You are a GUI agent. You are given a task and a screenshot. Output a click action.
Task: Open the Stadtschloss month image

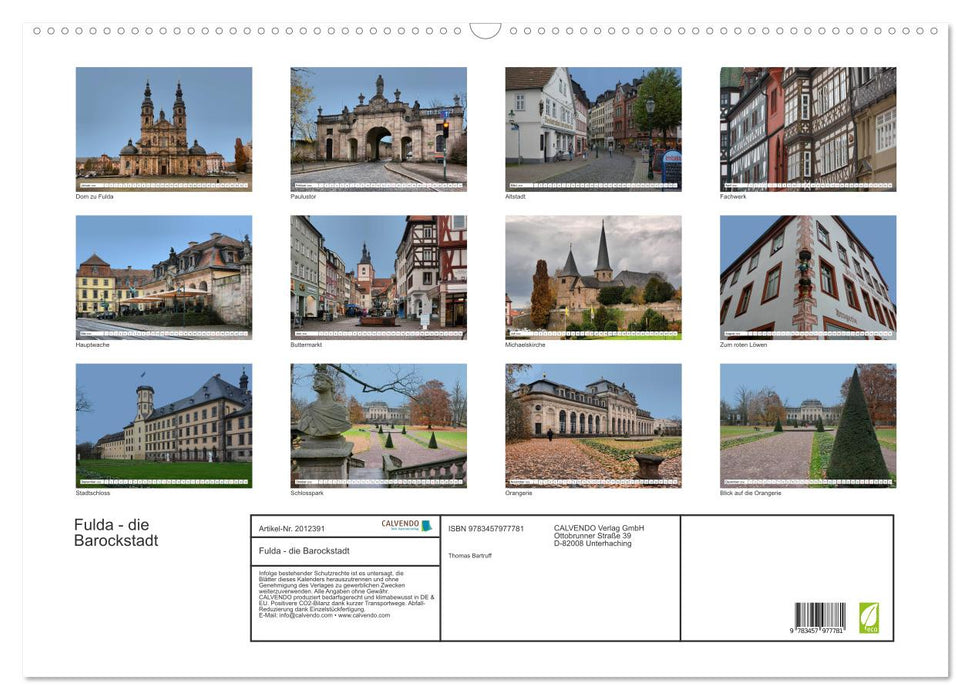coord(164,425)
